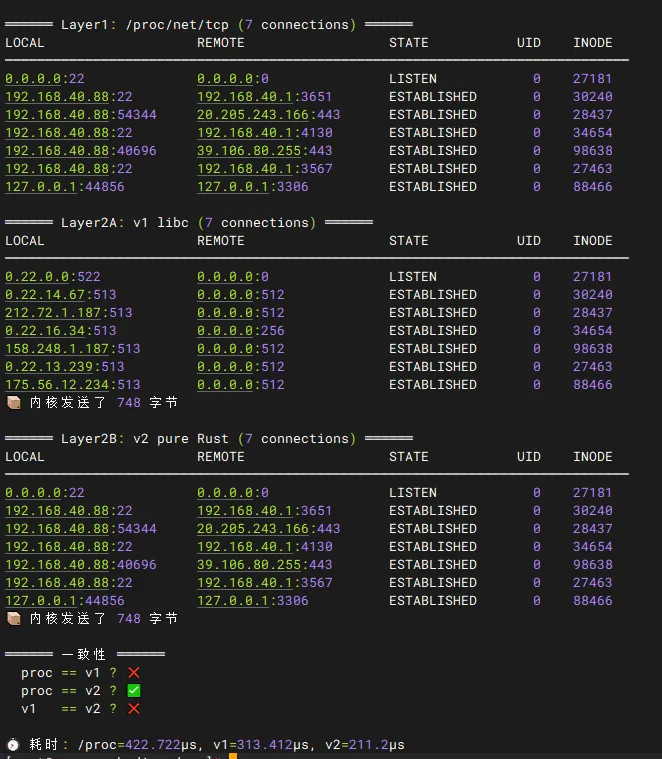
Task: Click 127.0.0.1:3306 in the Layer1 table
Action: click(x=253, y=187)
